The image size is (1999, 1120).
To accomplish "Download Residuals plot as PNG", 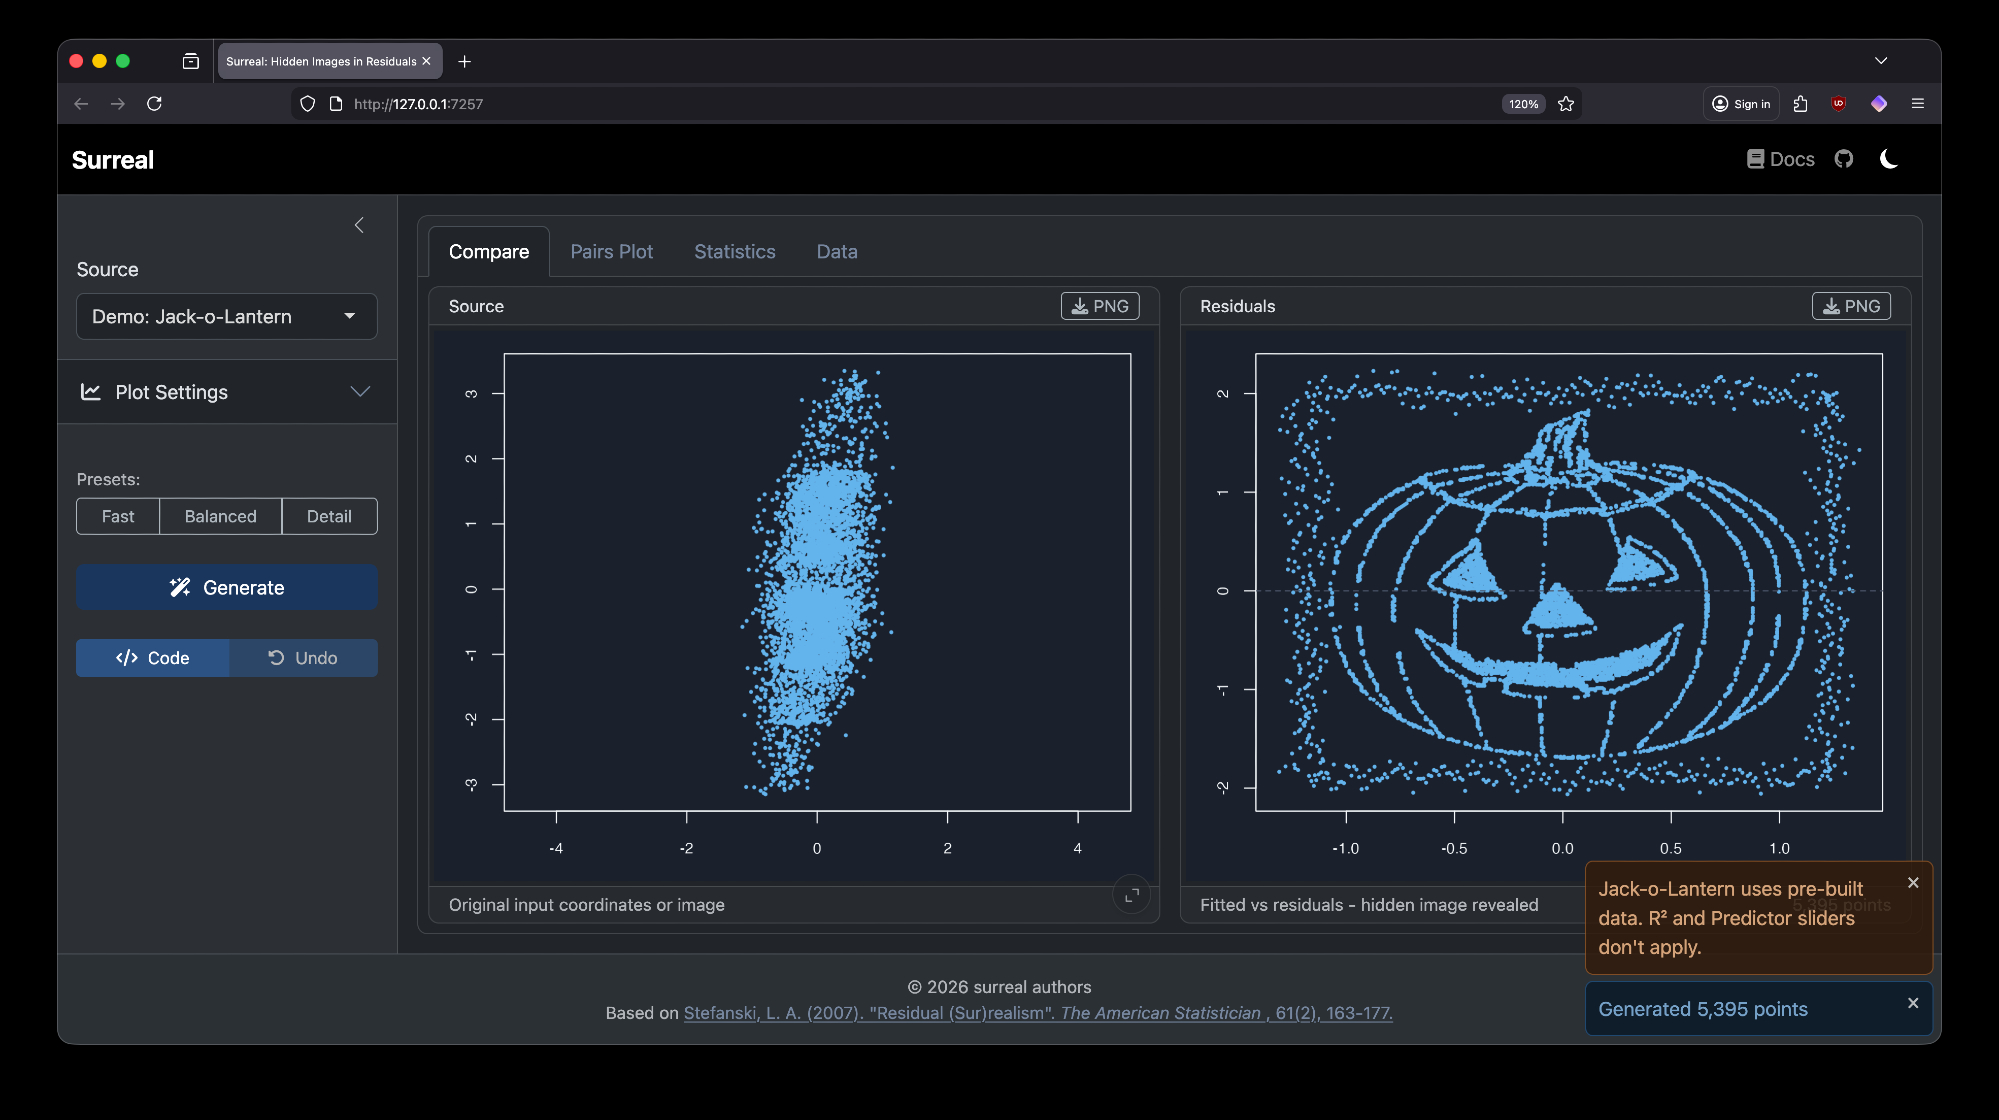I will 1850,306.
